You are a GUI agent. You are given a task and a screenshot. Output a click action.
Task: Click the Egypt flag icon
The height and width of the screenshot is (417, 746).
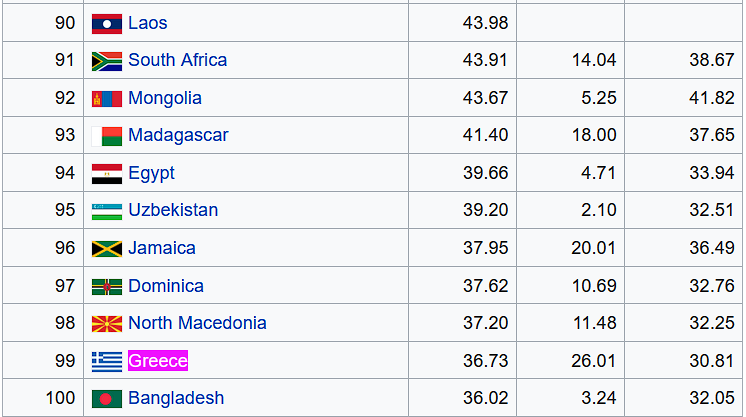[106, 173]
